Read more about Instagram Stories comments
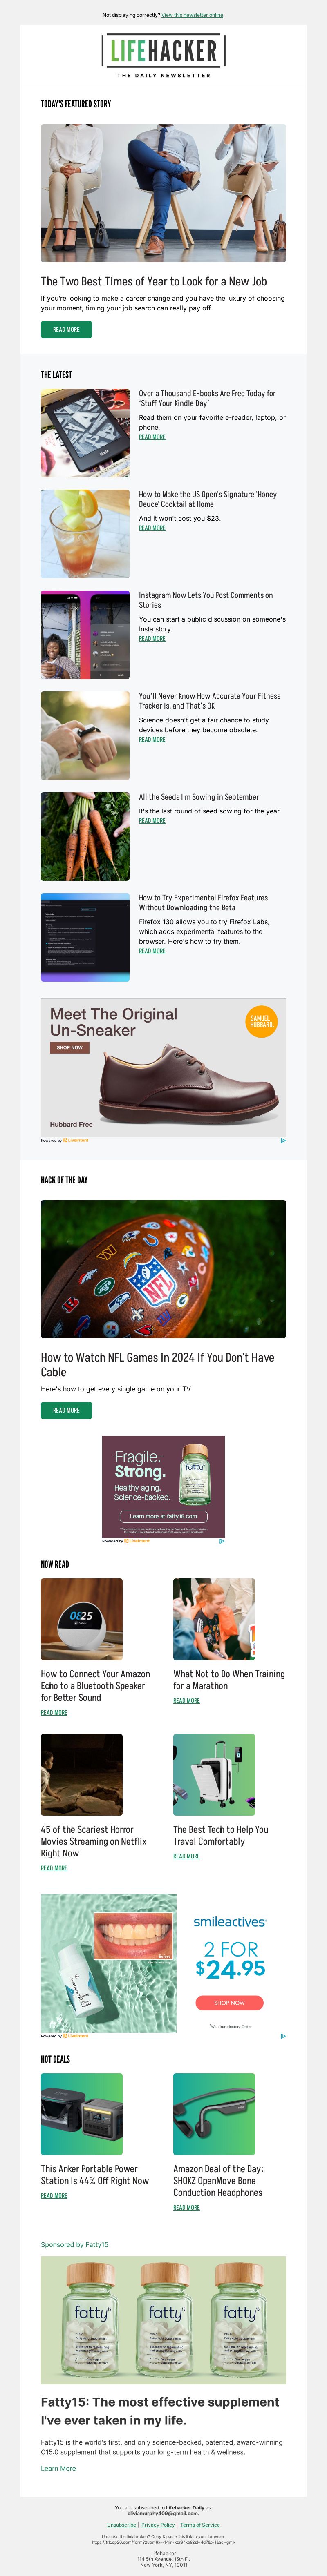Image resolution: width=327 pixels, height=2576 pixels. 152,638
